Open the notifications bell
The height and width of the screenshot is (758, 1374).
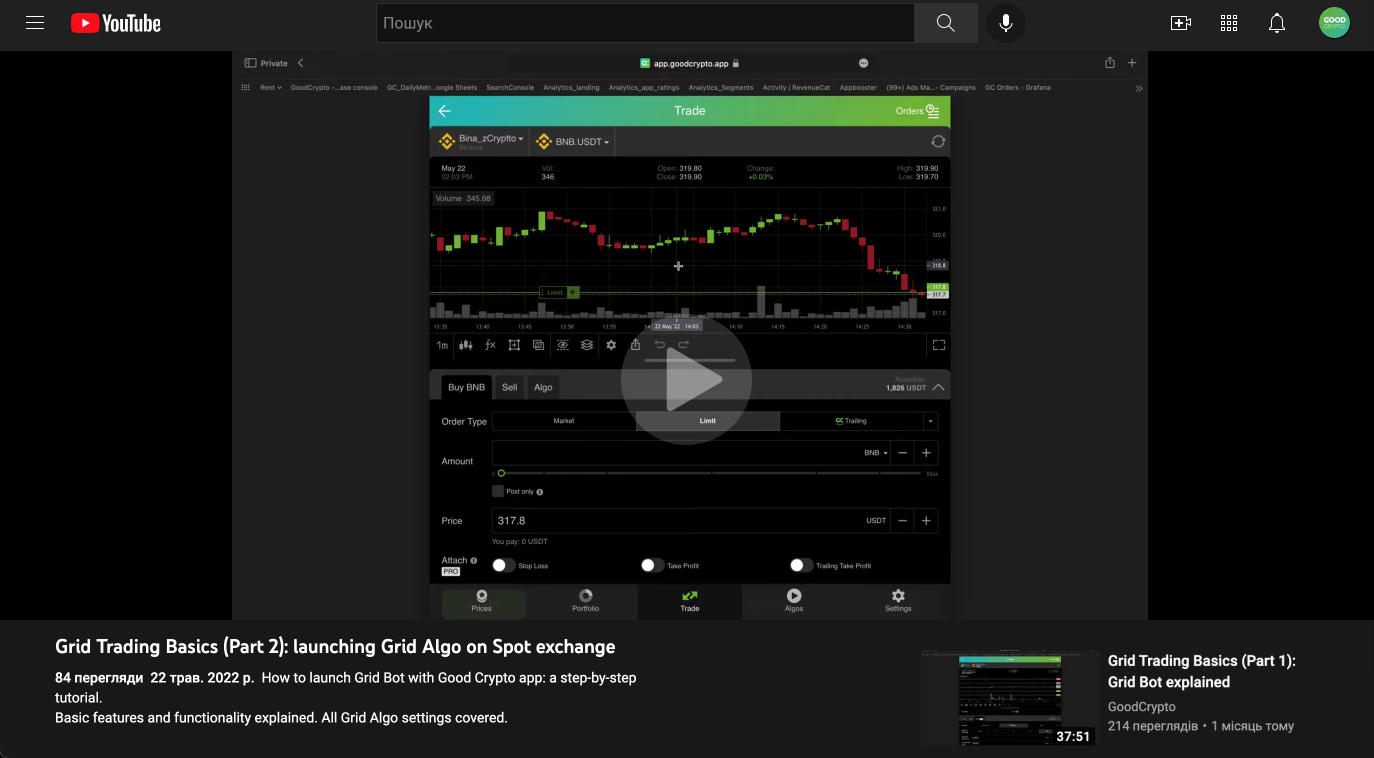pos(1277,23)
